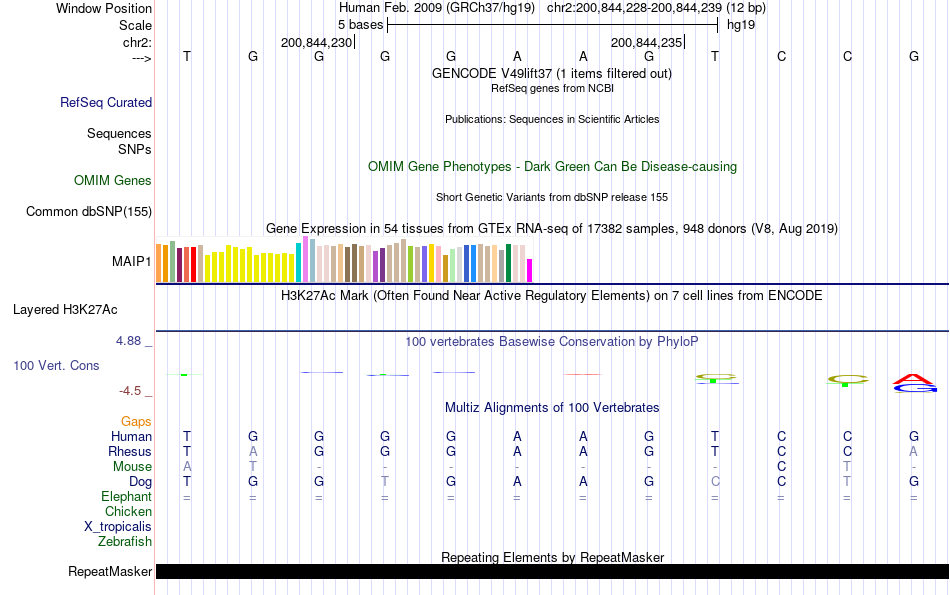Screen dimensions: 950x595
Task: Click the Gaps label in Multiz alignment
Action: (x=136, y=421)
